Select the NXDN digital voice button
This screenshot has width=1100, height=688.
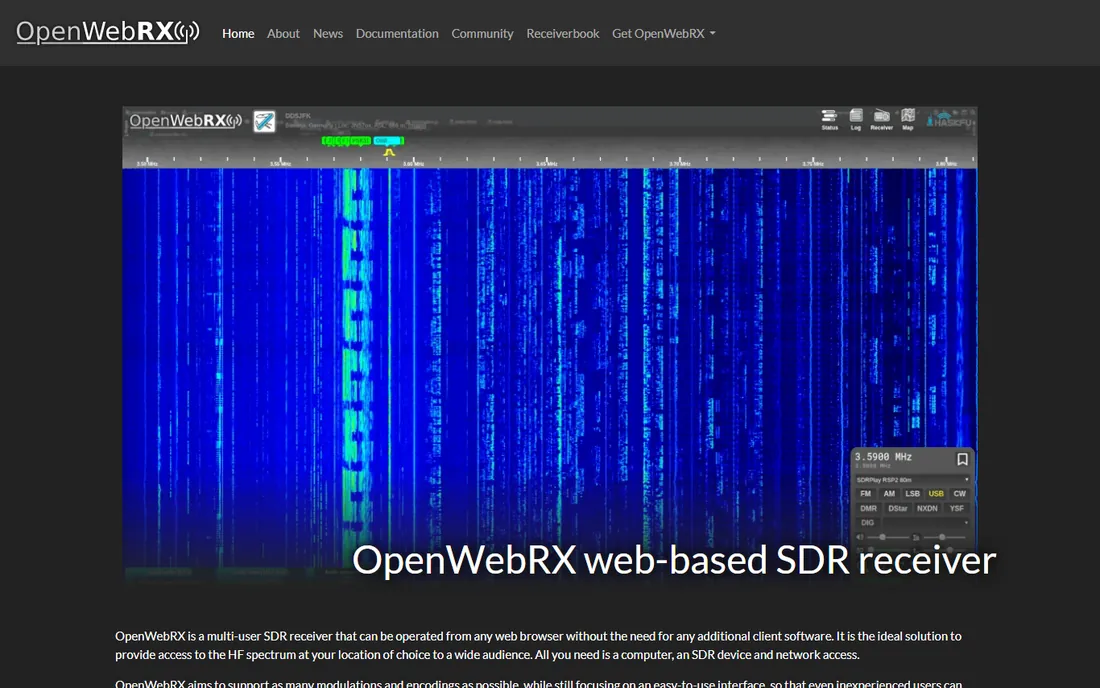pyautogui.click(x=927, y=508)
